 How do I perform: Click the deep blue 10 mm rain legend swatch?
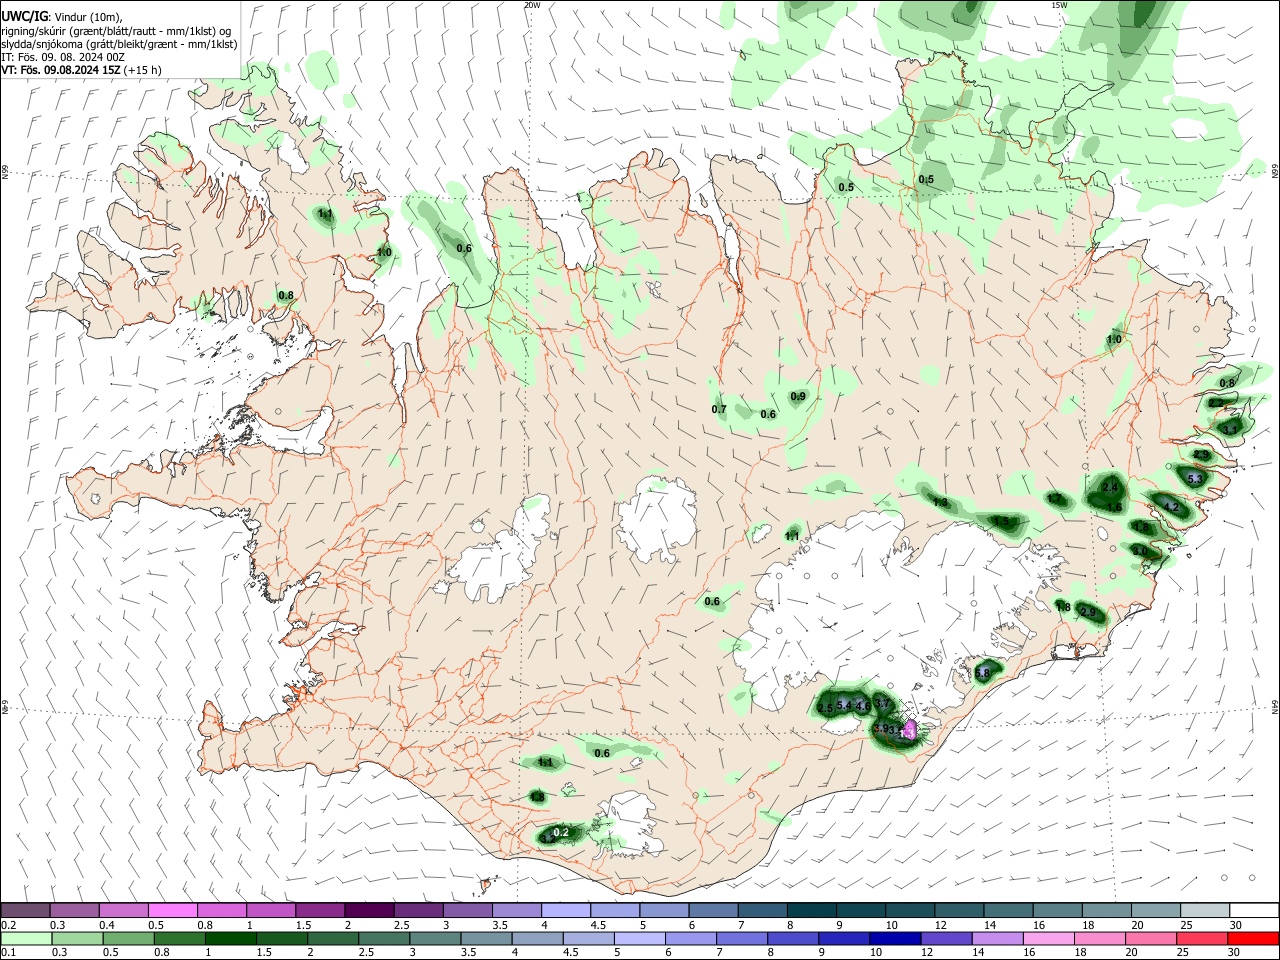point(894,938)
